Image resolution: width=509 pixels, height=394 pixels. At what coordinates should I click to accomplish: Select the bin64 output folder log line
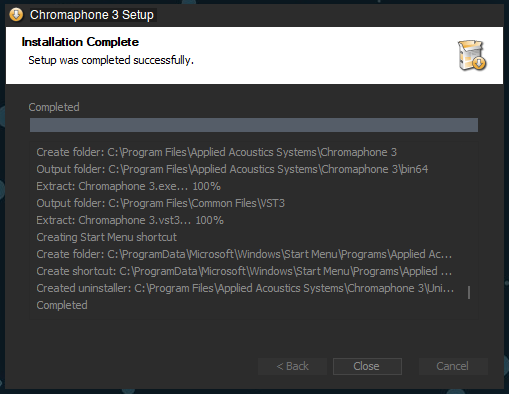(x=232, y=169)
